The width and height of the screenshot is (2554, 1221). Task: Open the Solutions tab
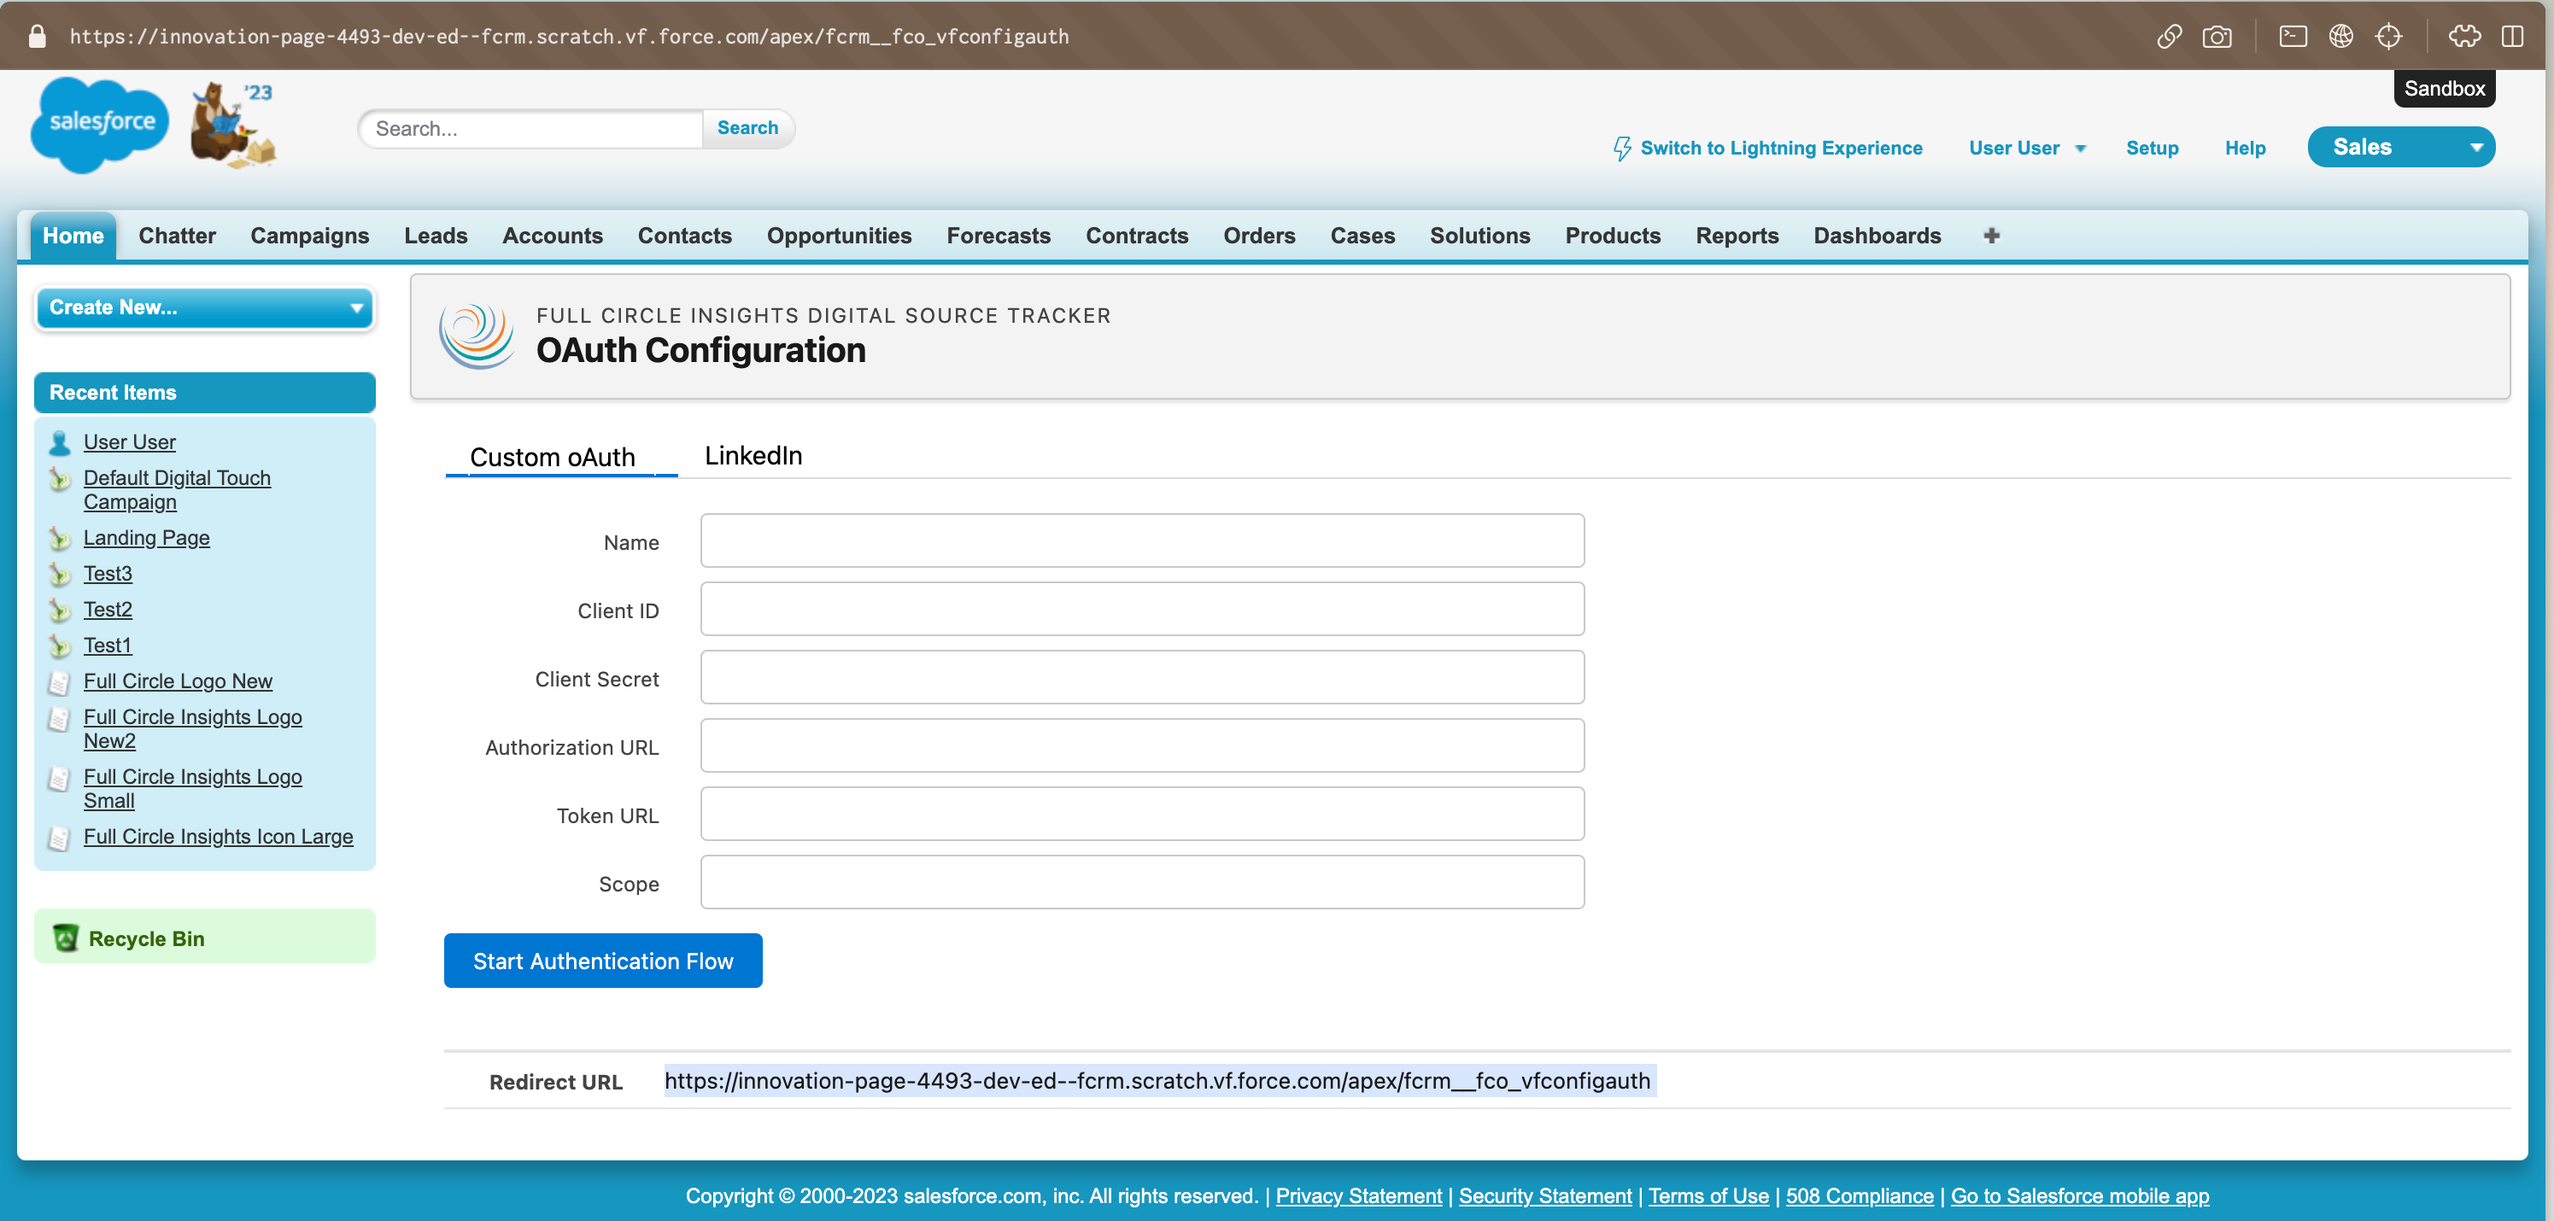coord(1480,236)
